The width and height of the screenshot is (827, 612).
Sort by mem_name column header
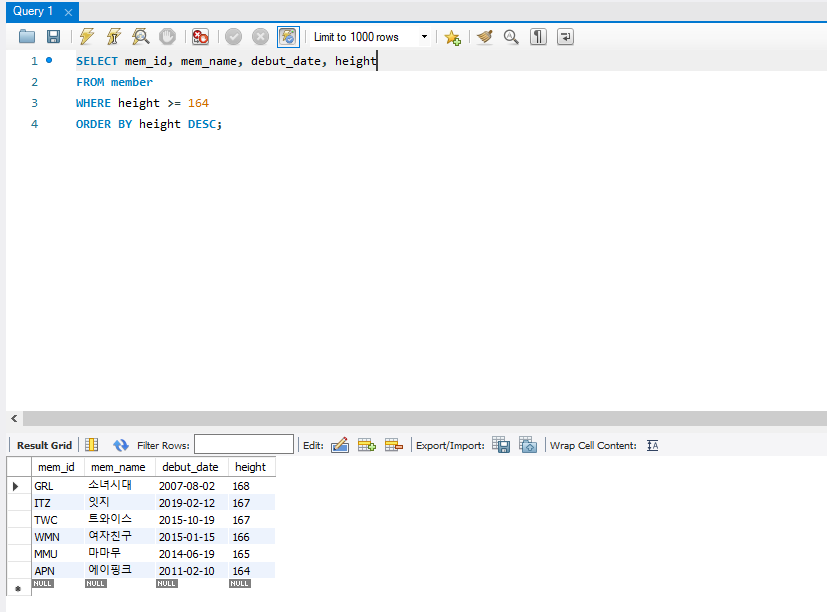point(118,467)
